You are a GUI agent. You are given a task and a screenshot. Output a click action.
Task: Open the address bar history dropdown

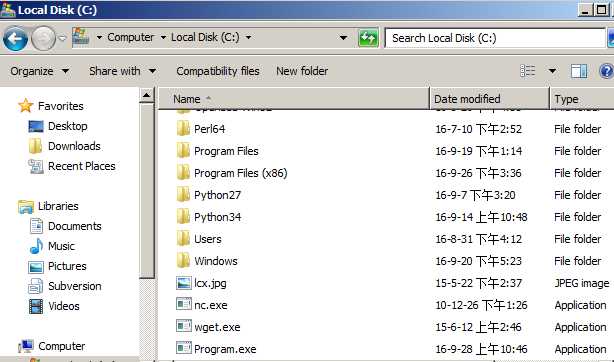pyautogui.click(x=343, y=38)
